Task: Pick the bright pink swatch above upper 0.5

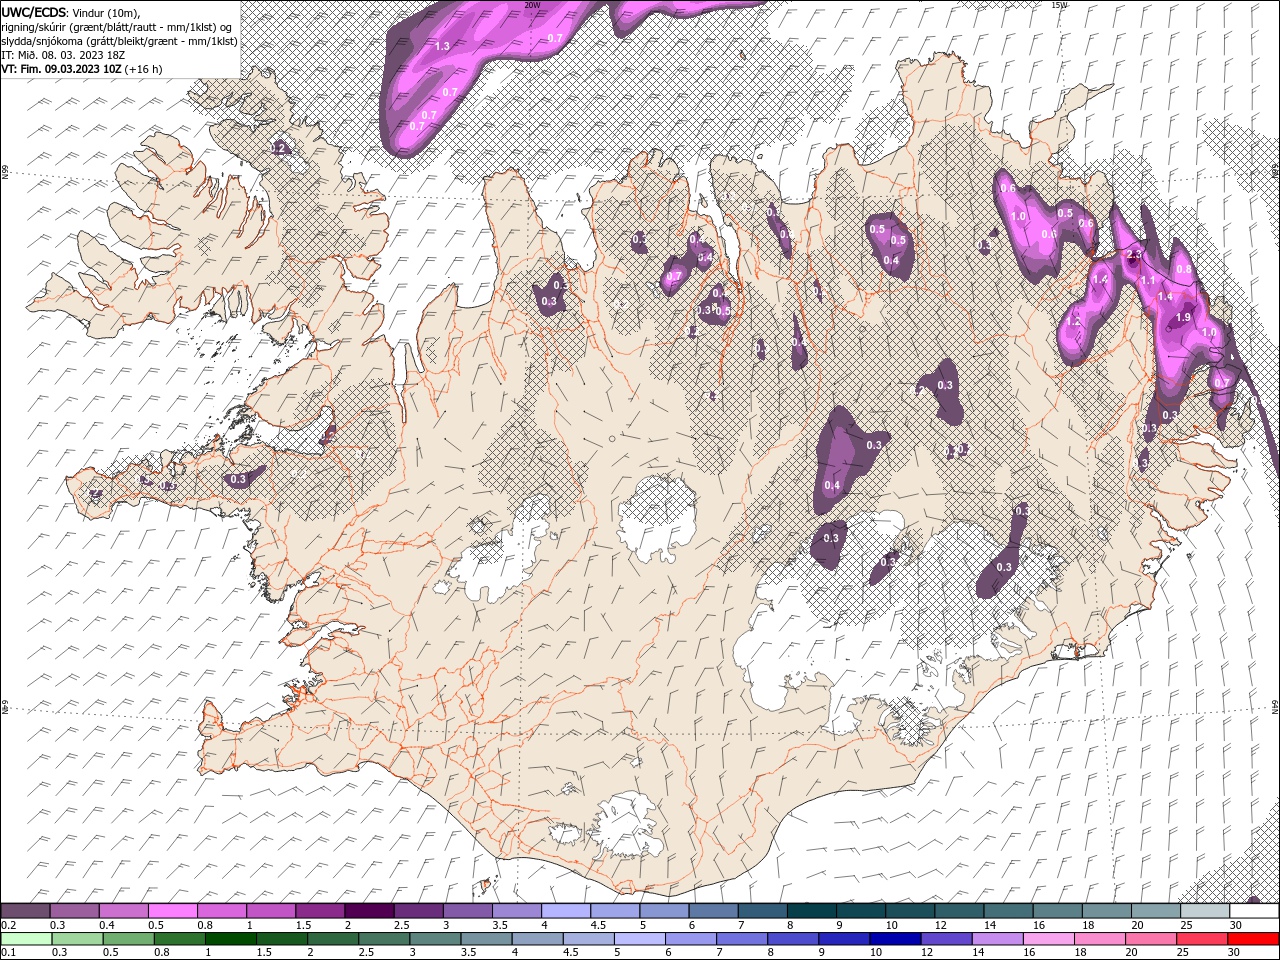Action: pyautogui.click(x=173, y=911)
